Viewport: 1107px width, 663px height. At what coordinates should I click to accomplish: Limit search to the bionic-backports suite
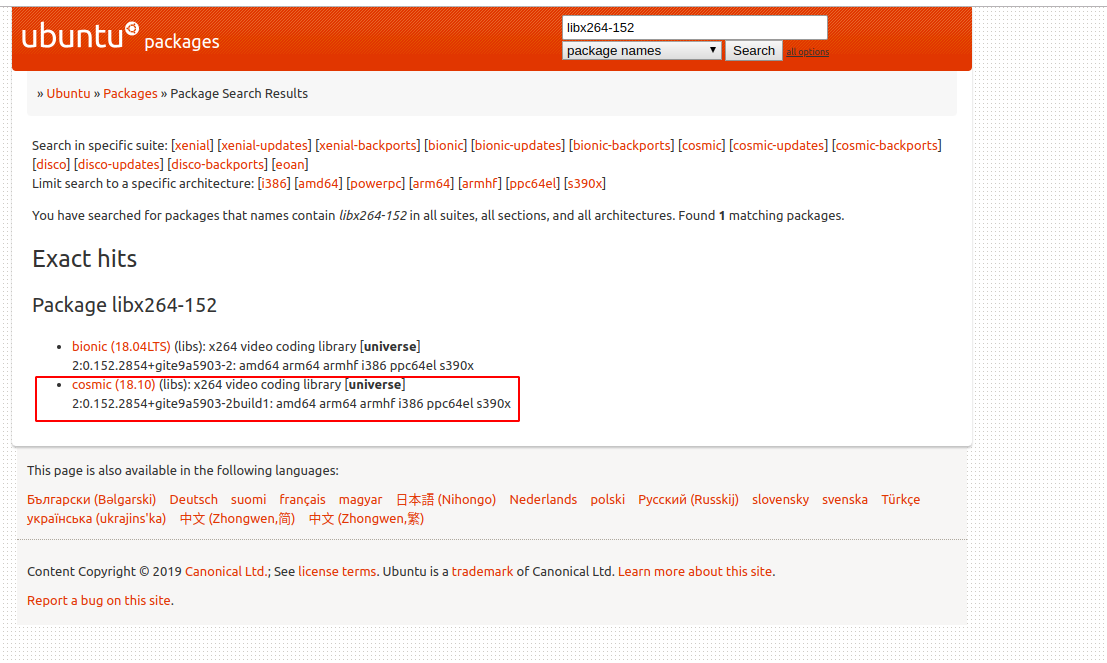(x=622, y=145)
